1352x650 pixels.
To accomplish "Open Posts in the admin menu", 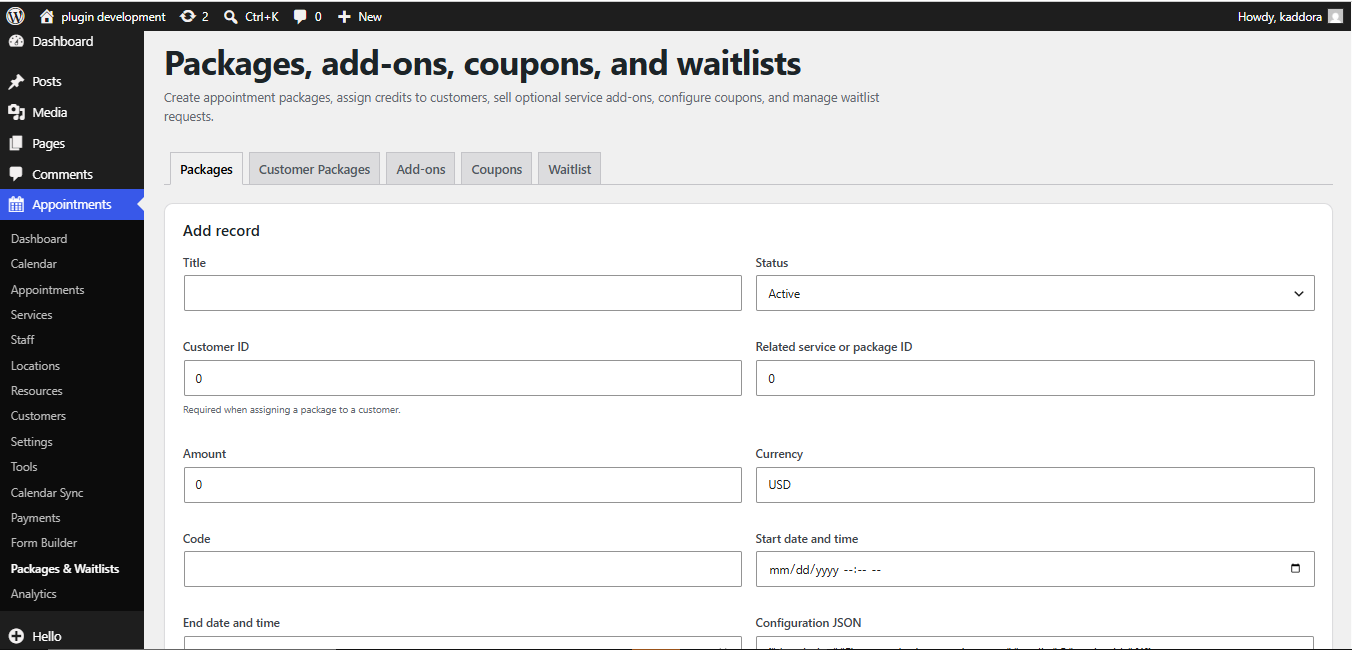I will 72,82.
